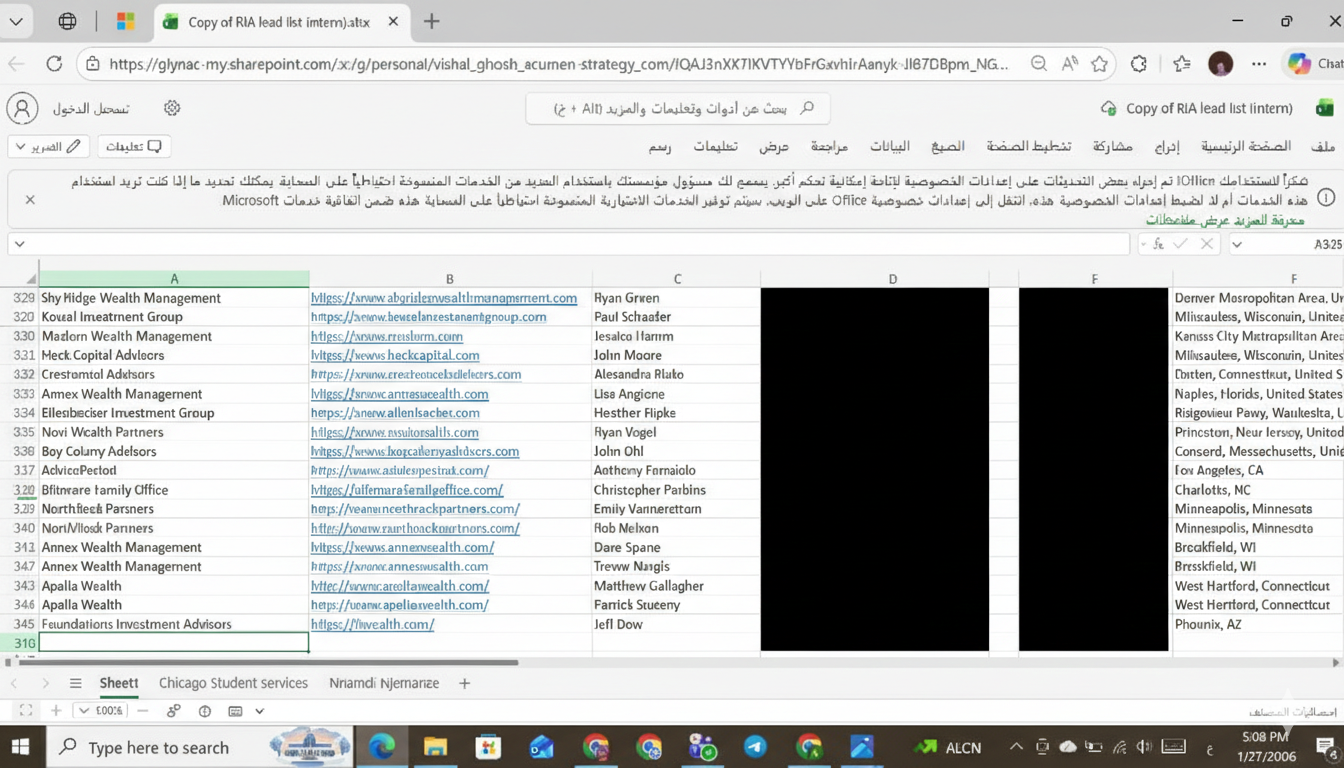This screenshot has height=768, width=1344.
Task: Open the all-sheets list icon near sheet tabs
Action: 75,683
